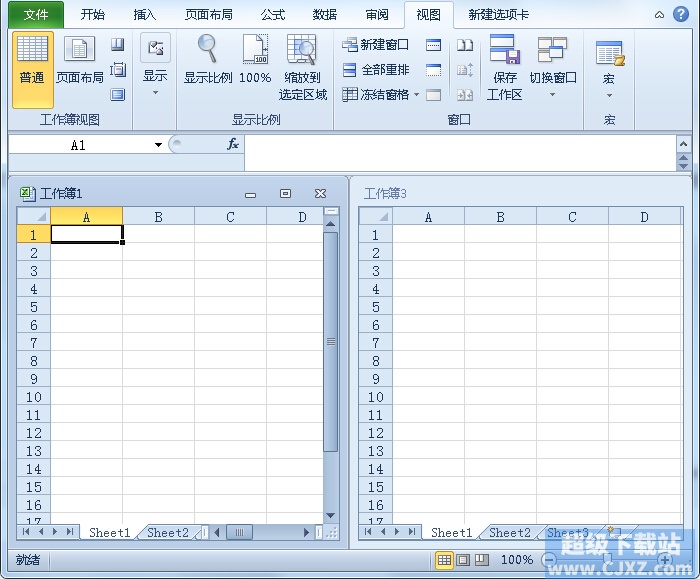Click vertical split box above 工作簿1 scrollbar

point(331,211)
